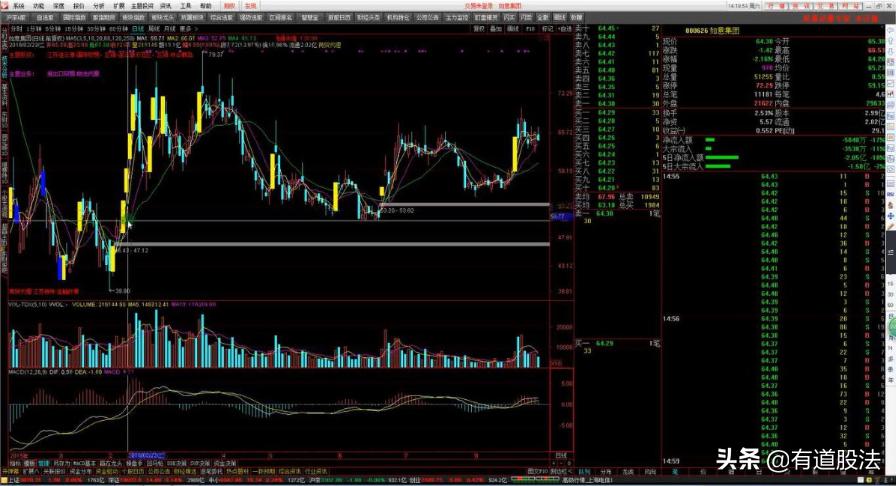Click the 公司公告 toolbar button
Screen dimensions: 896x486
427,18
